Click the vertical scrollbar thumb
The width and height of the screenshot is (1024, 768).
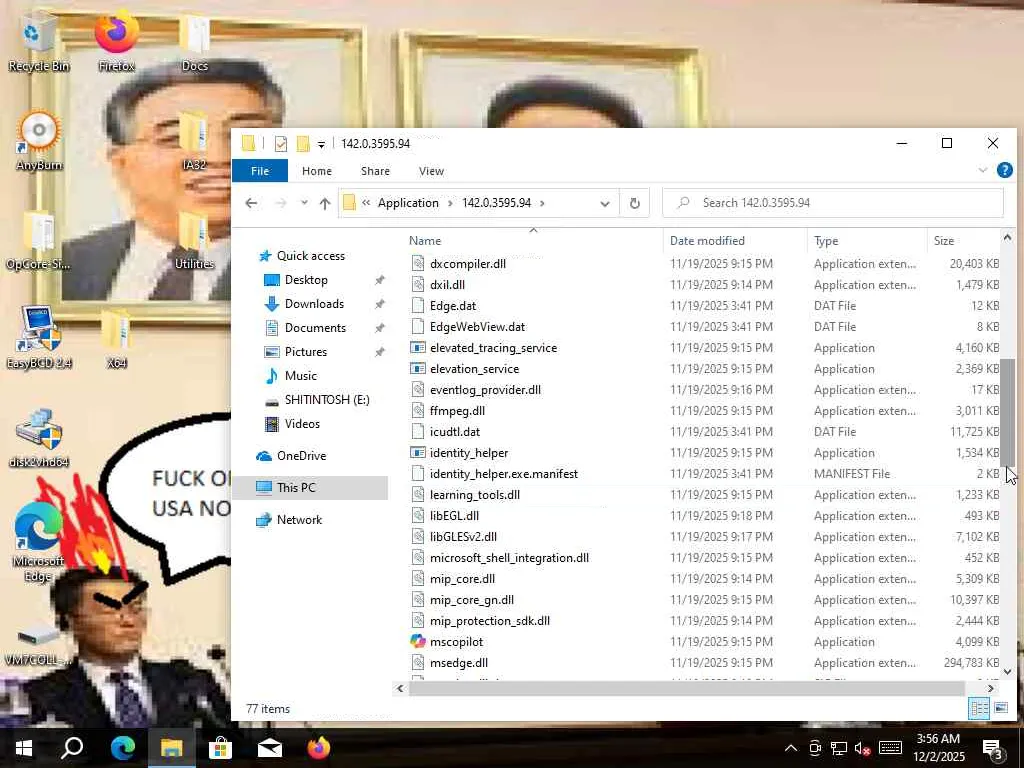[1007, 412]
